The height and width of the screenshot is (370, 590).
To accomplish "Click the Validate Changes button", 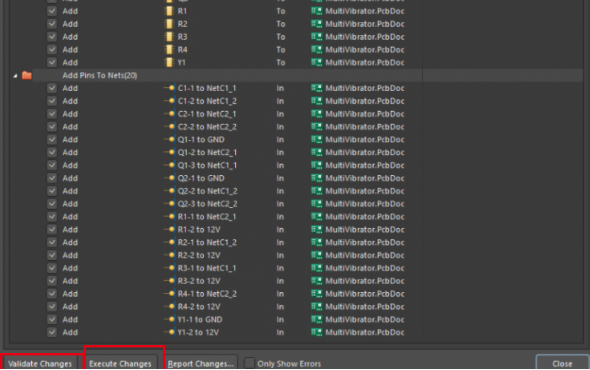I will click(x=40, y=363).
